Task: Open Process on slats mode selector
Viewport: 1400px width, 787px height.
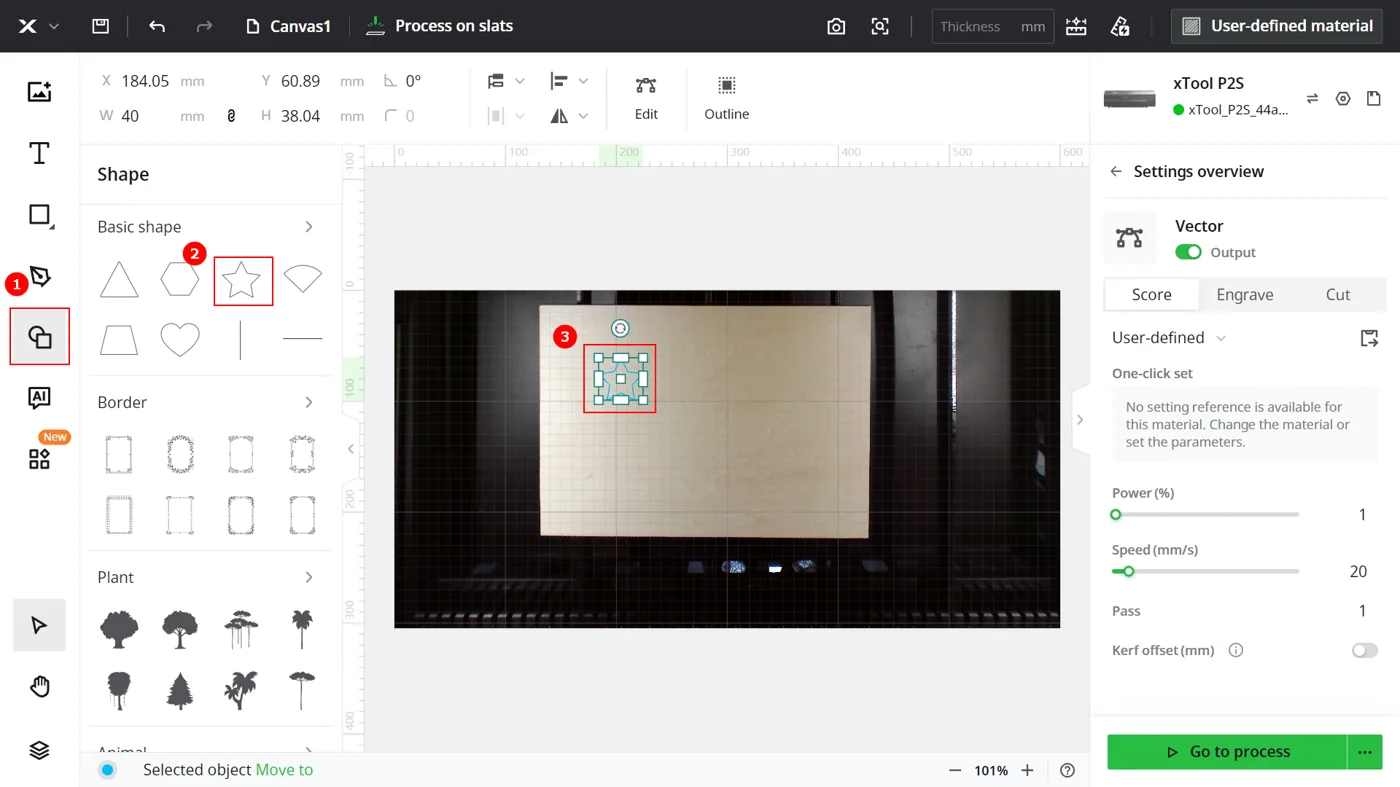Action: click(x=439, y=26)
